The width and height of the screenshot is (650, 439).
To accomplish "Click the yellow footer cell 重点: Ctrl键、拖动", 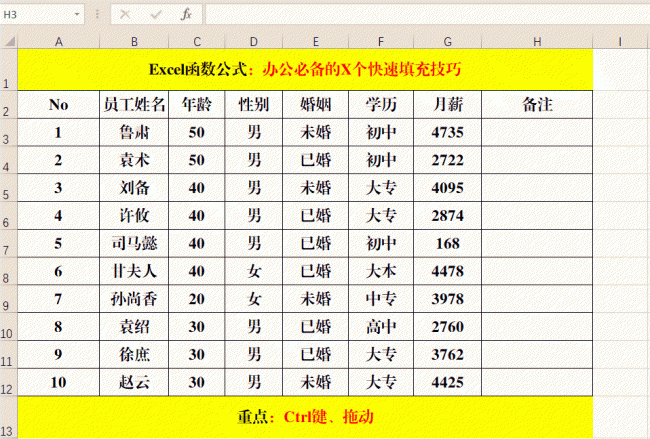I will coord(305,417).
